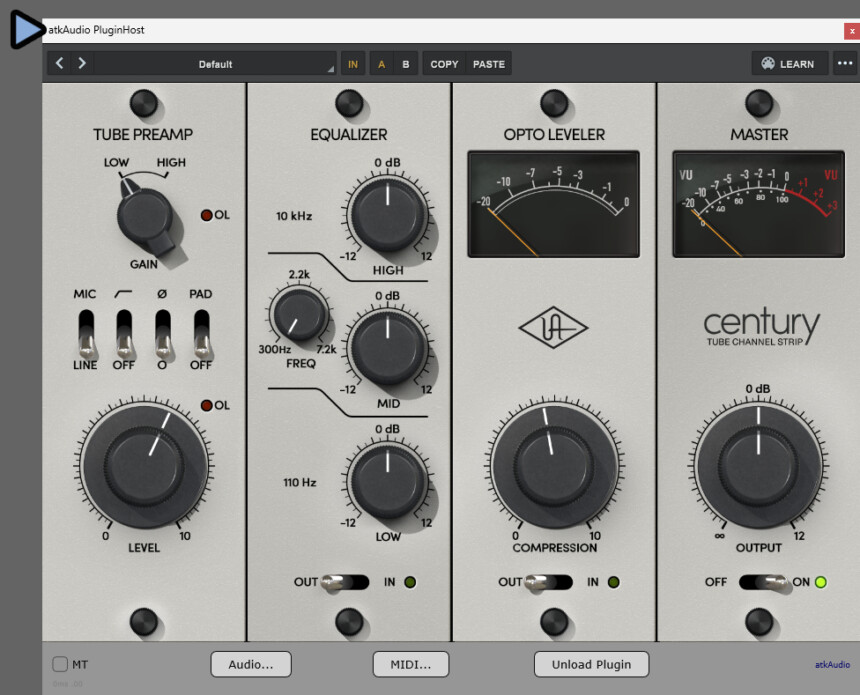
Task: Toggle the phase invert switch
Action: coord(163,334)
